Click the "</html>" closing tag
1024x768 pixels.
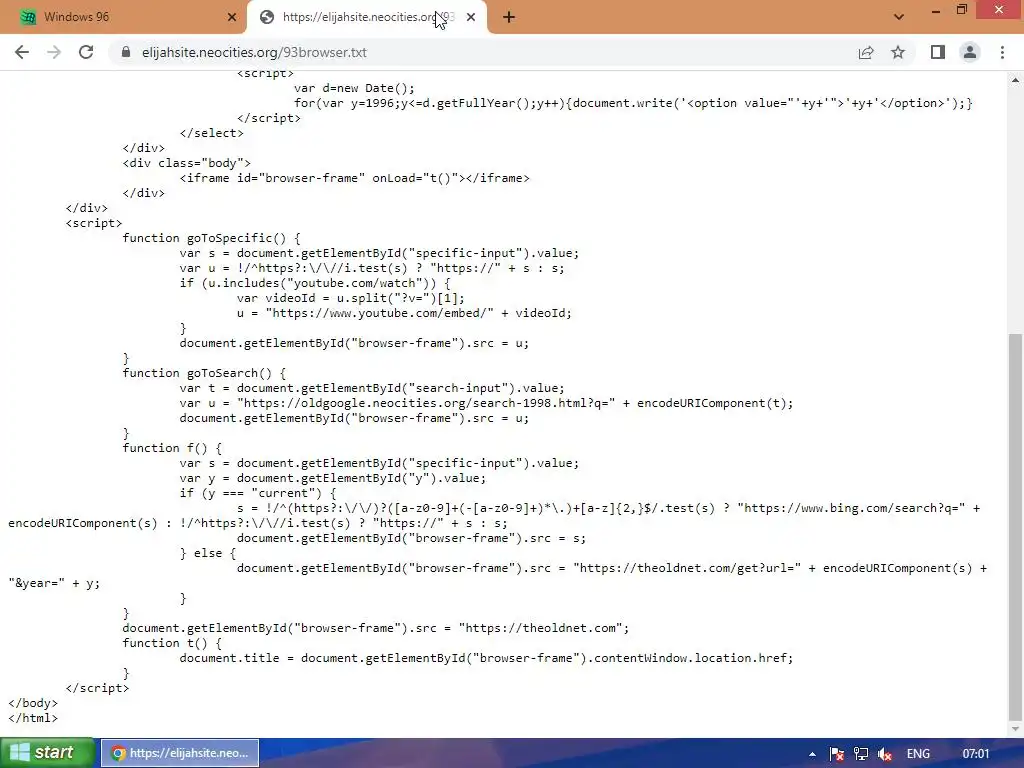tap(33, 718)
